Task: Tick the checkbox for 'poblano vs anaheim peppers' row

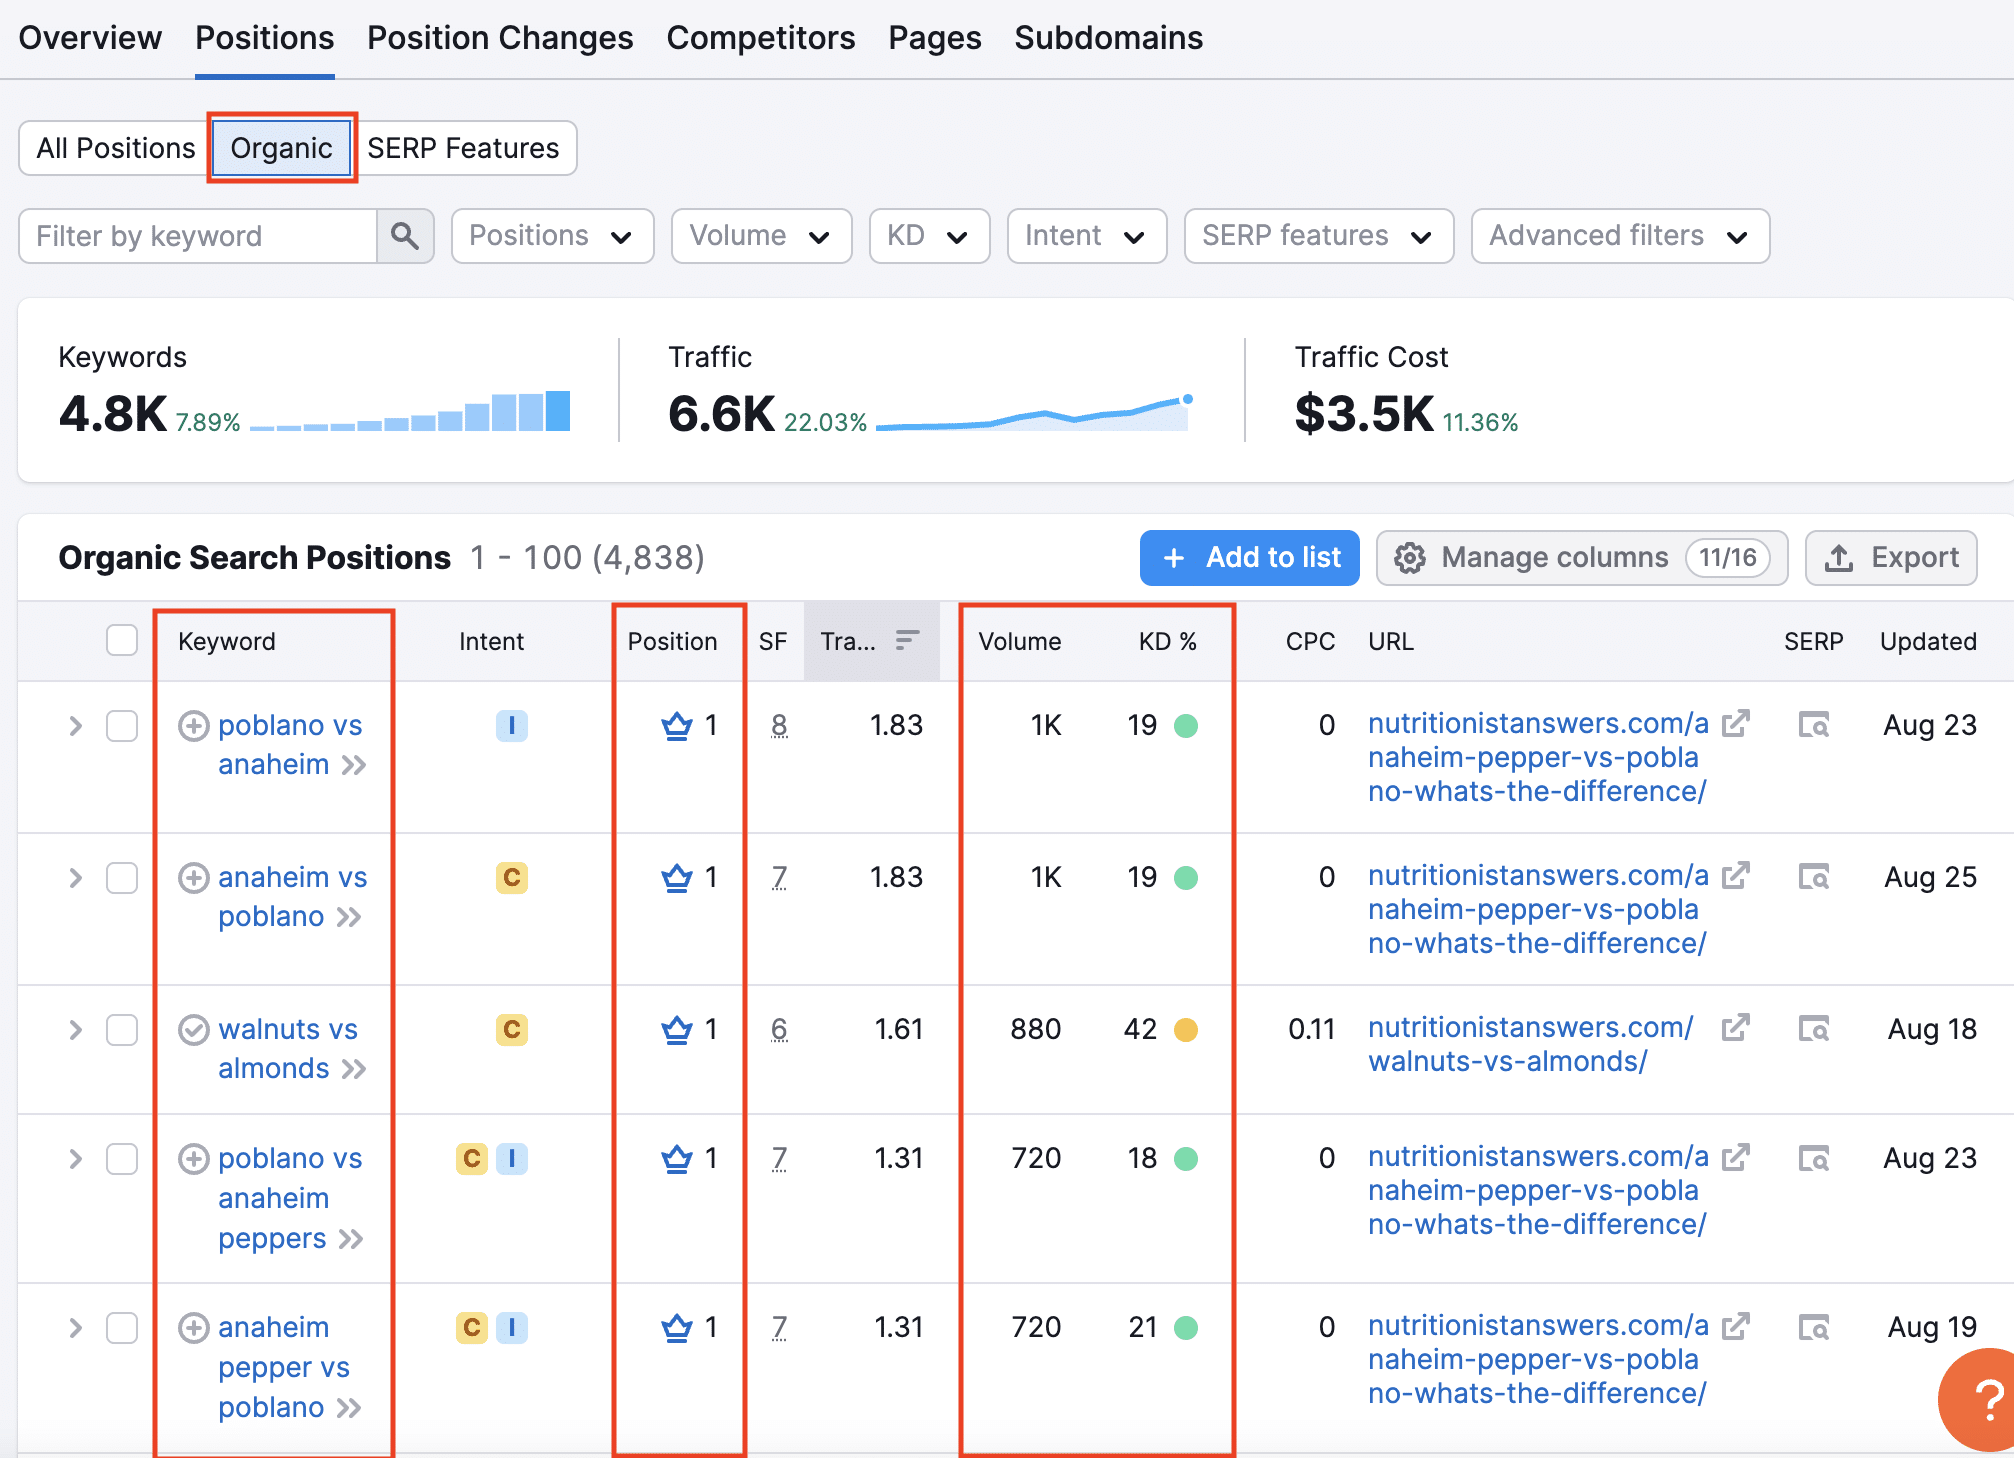Action: (122, 1159)
